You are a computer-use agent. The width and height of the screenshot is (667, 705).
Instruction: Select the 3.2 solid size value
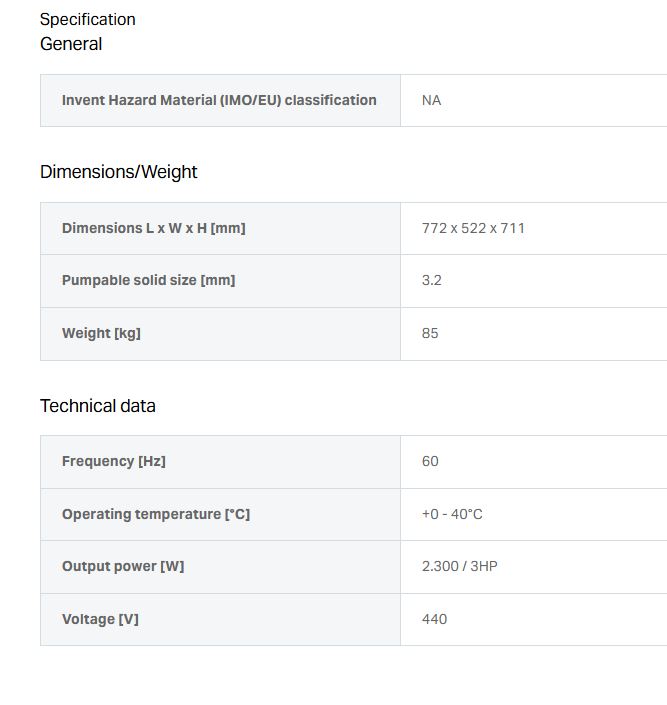coord(431,280)
